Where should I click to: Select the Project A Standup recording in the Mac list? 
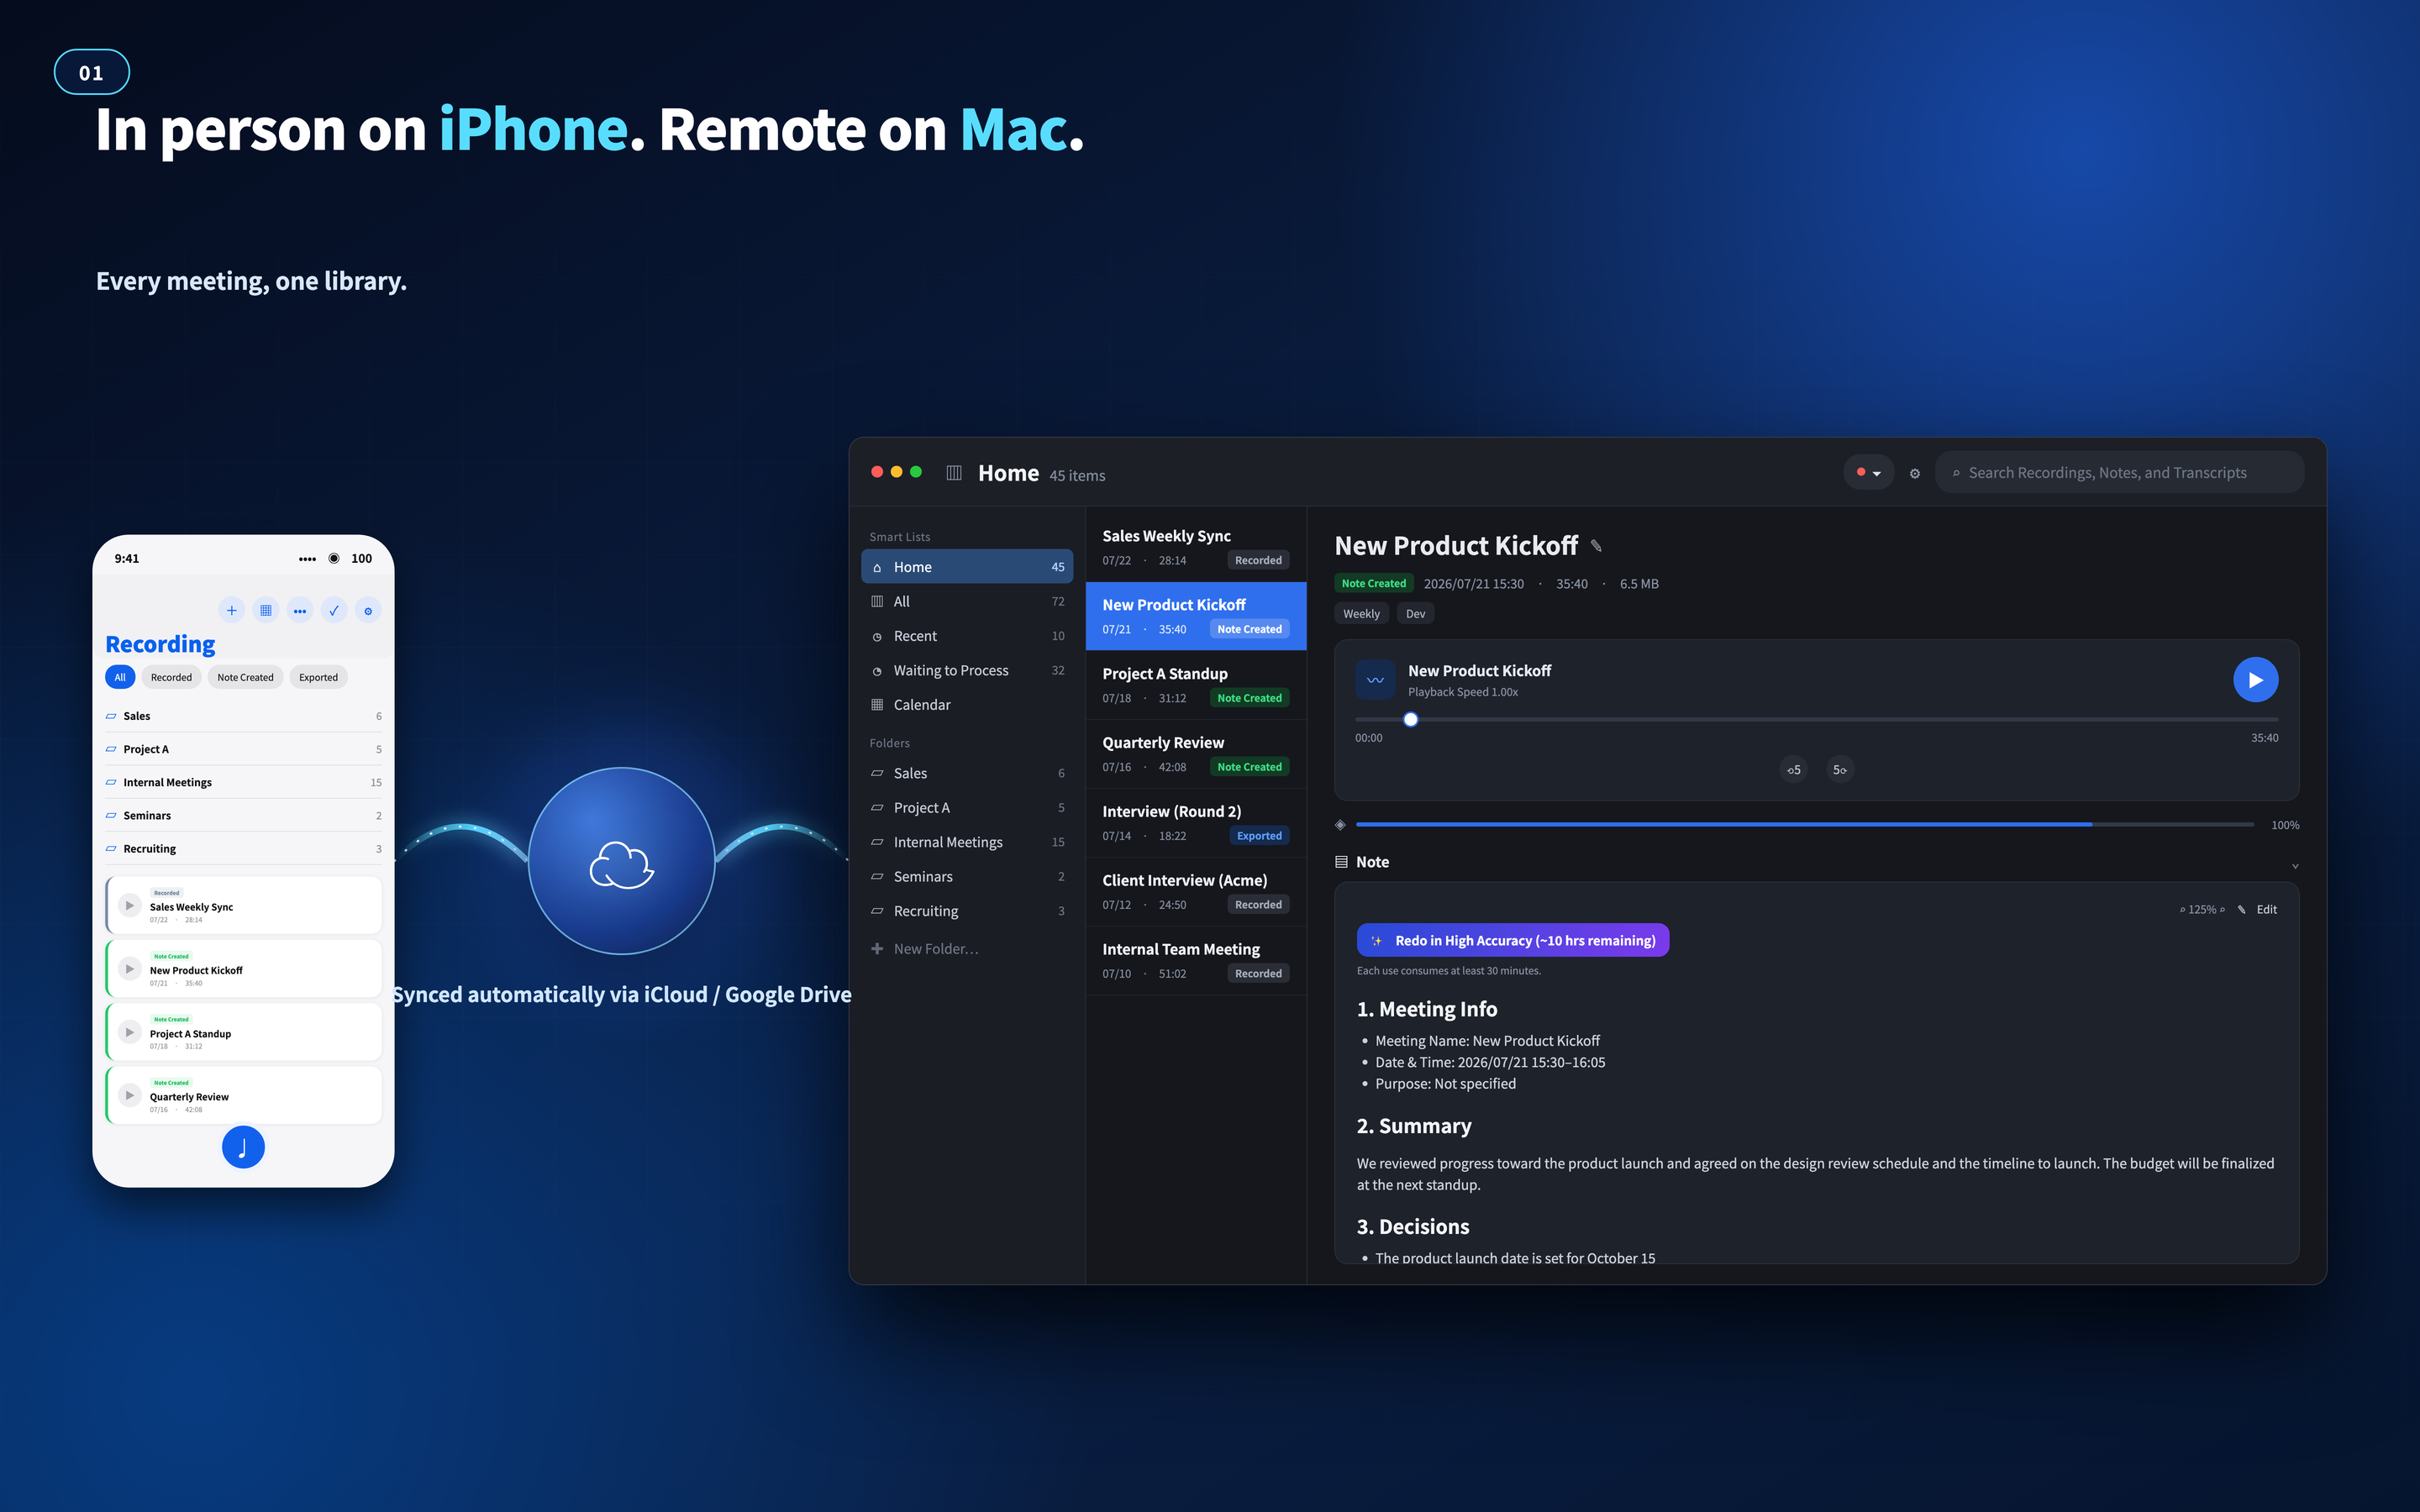pos(1196,685)
